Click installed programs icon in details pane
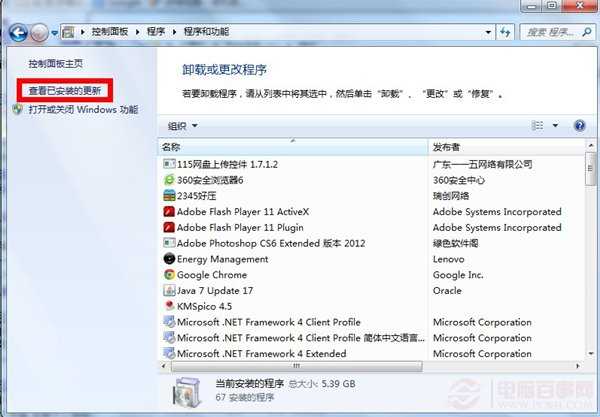Viewport: 600px width, 417px height. click(x=186, y=392)
